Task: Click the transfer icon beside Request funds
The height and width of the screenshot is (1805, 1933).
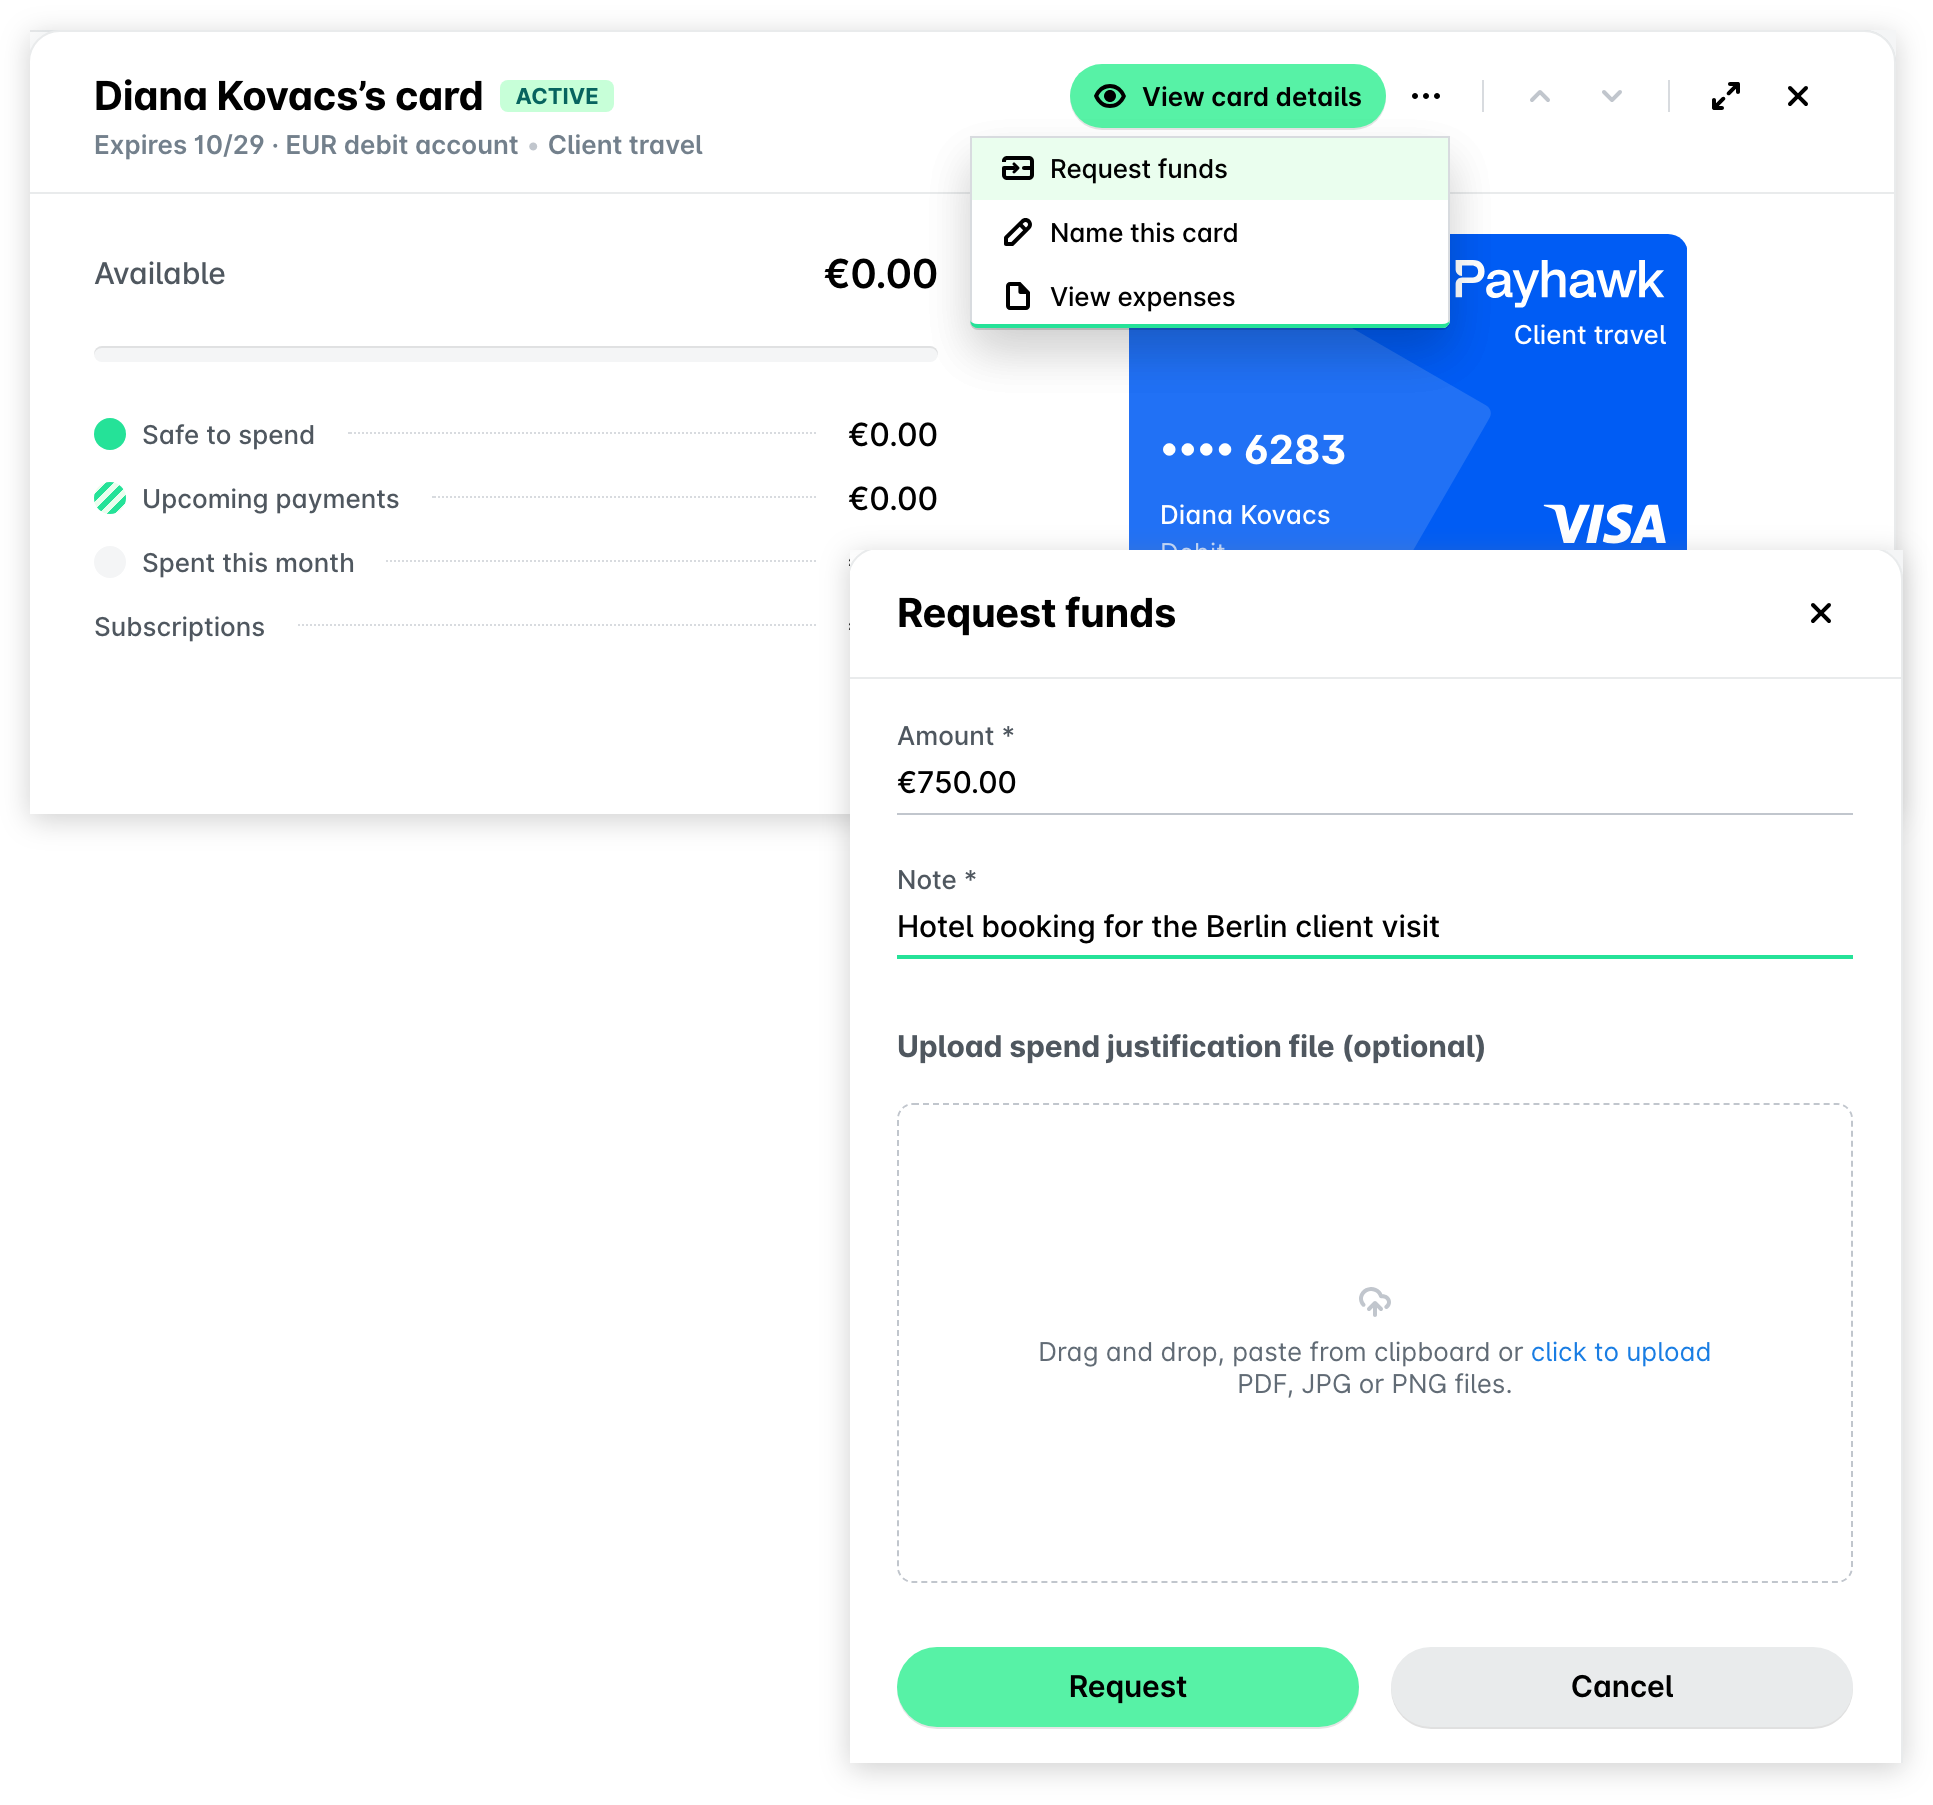Action: [1018, 168]
